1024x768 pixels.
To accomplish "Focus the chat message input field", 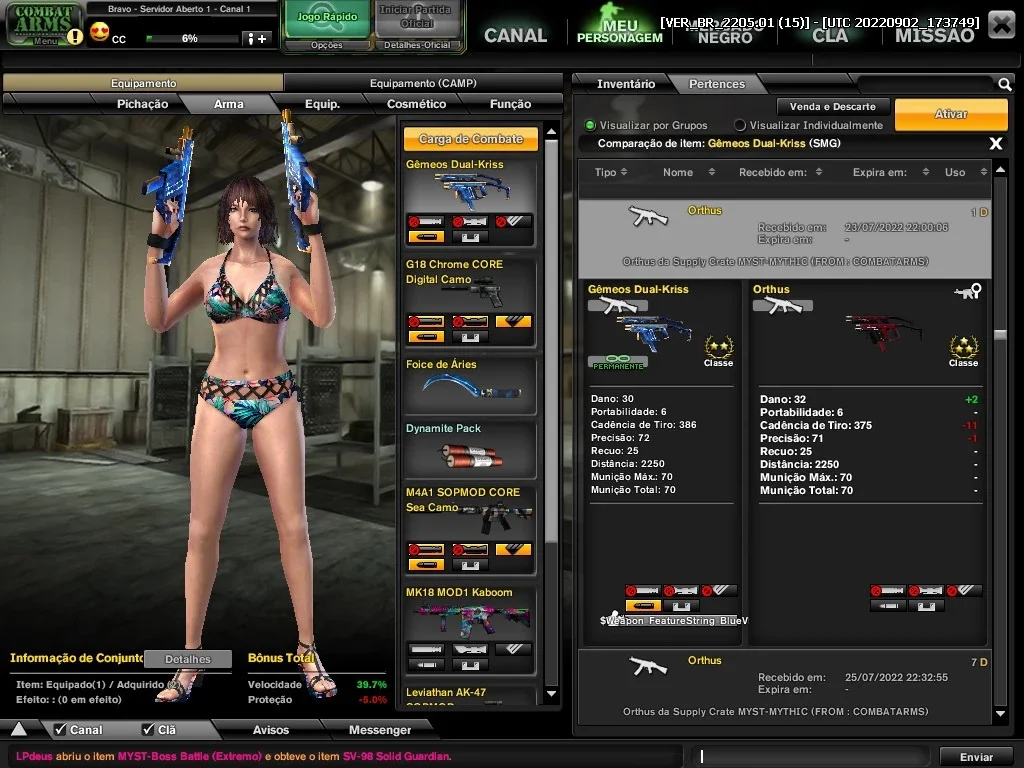I will (810, 756).
